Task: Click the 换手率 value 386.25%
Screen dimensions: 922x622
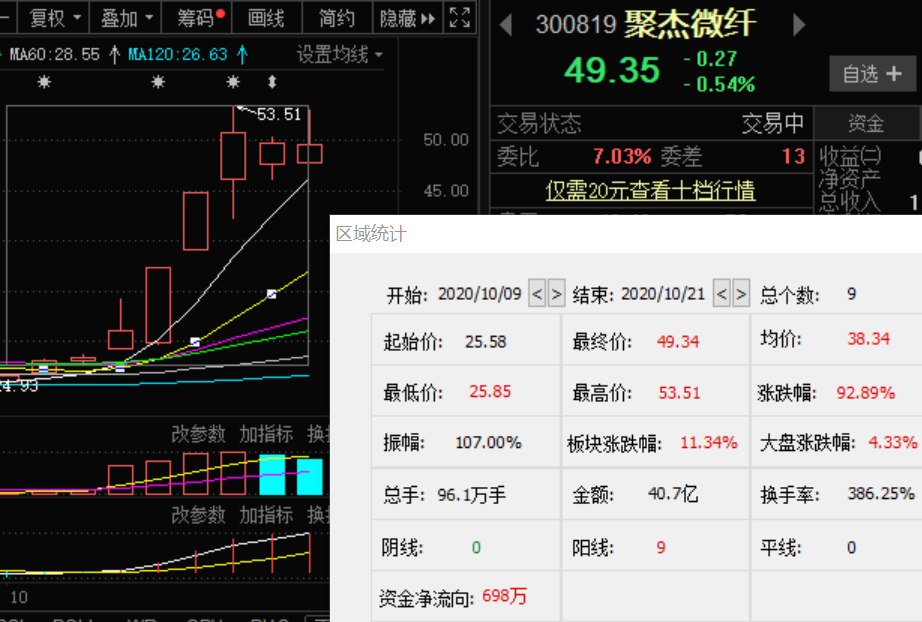Action: [881, 494]
